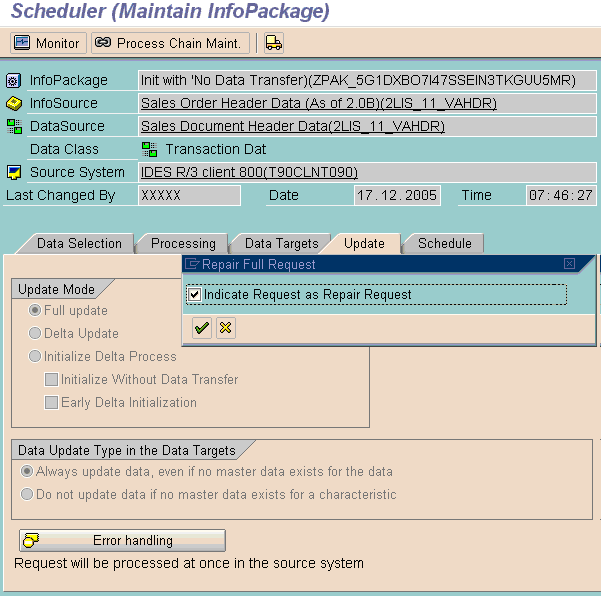601x596 pixels.
Task: Close the Repair Full Request popup
Action: click(569, 264)
